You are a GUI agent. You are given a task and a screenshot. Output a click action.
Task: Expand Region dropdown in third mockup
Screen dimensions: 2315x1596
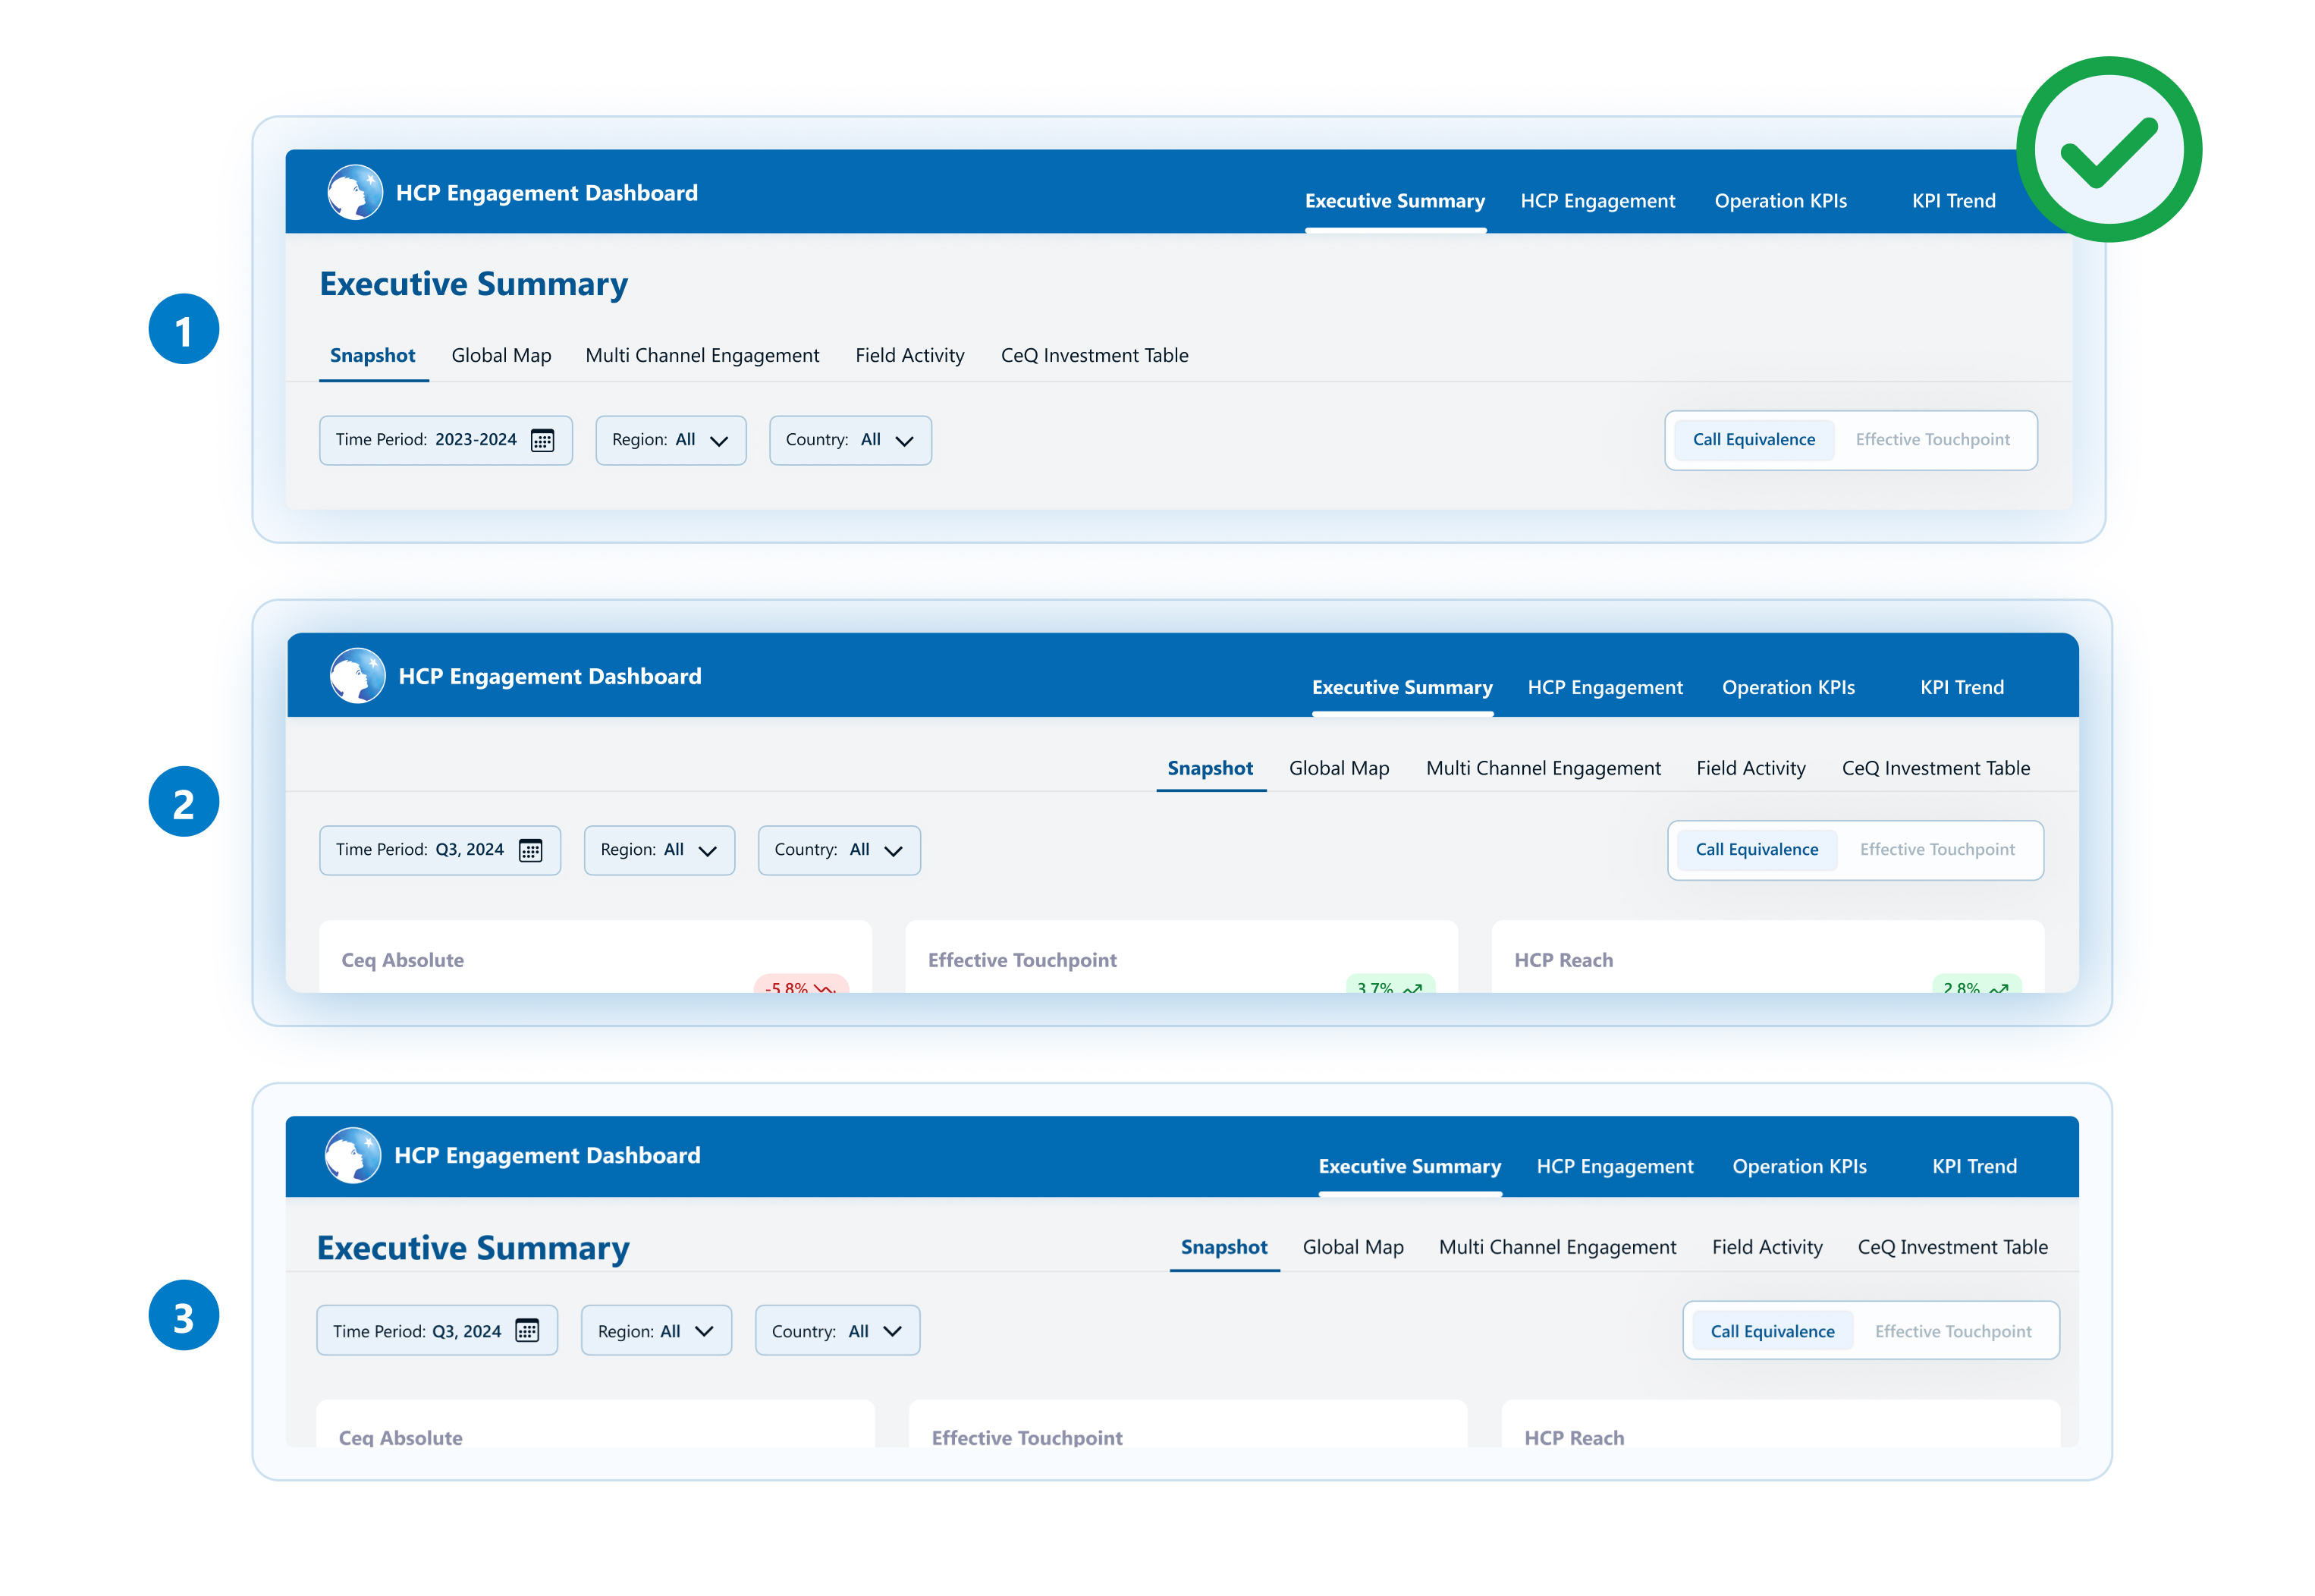point(655,1331)
